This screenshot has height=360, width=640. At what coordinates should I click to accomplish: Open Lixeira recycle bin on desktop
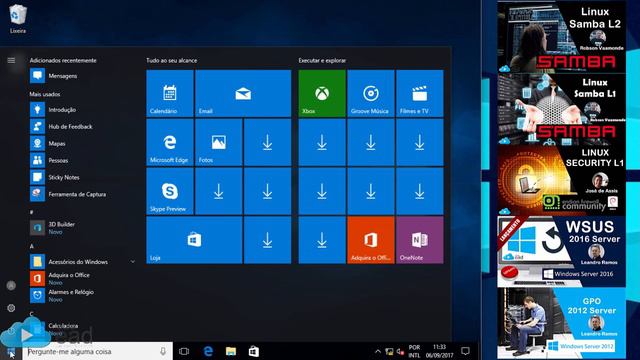(18, 19)
